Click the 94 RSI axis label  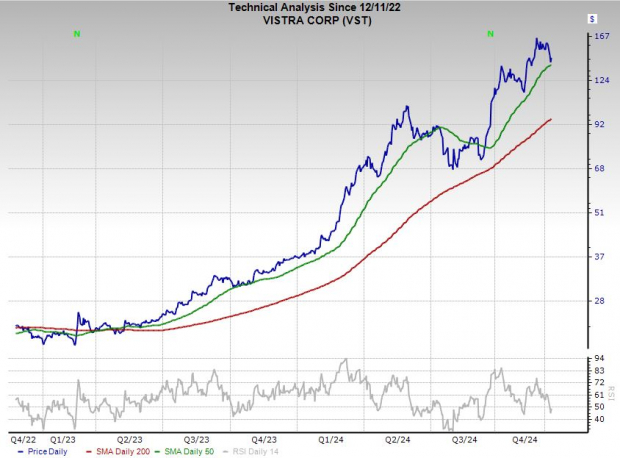pos(599,357)
